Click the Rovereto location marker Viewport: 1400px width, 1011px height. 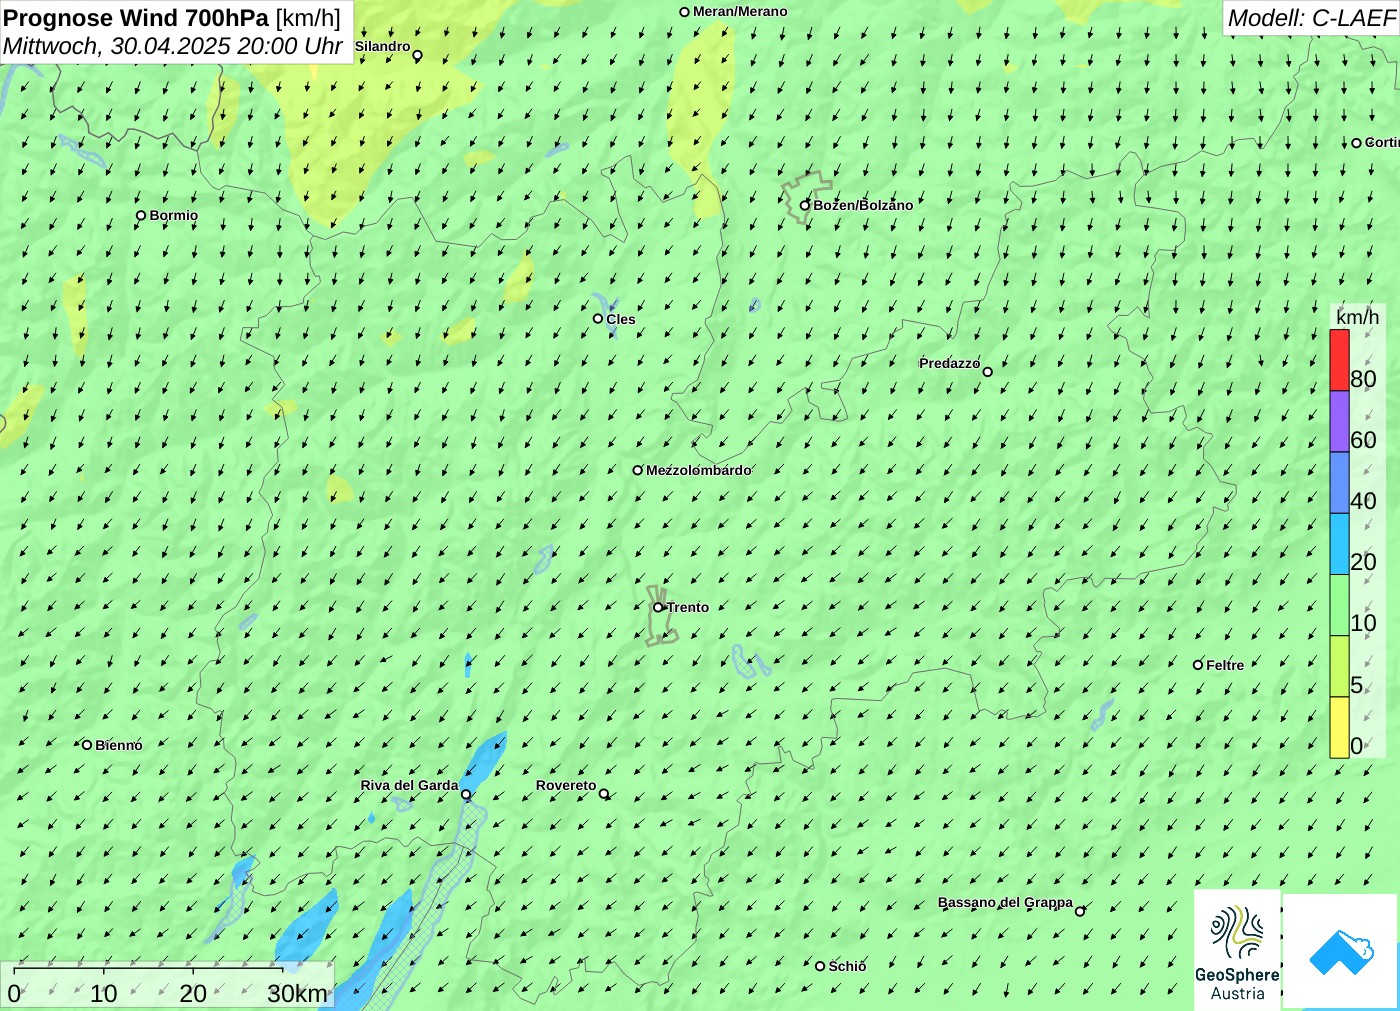pyautogui.click(x=604, y=794)
